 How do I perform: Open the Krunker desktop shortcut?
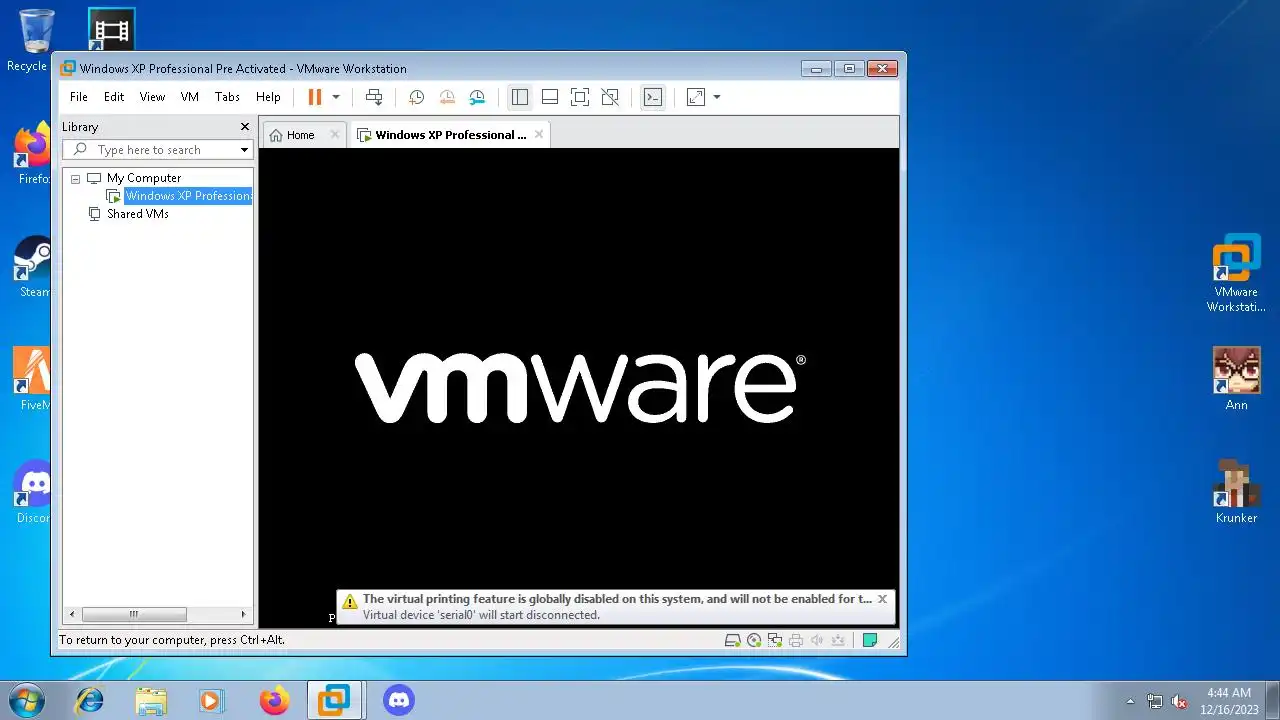click(x=1236, y=491)
